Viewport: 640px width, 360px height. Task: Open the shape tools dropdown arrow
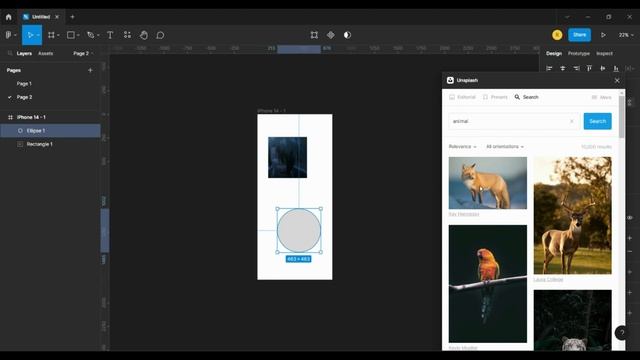[x=78, y=36]
